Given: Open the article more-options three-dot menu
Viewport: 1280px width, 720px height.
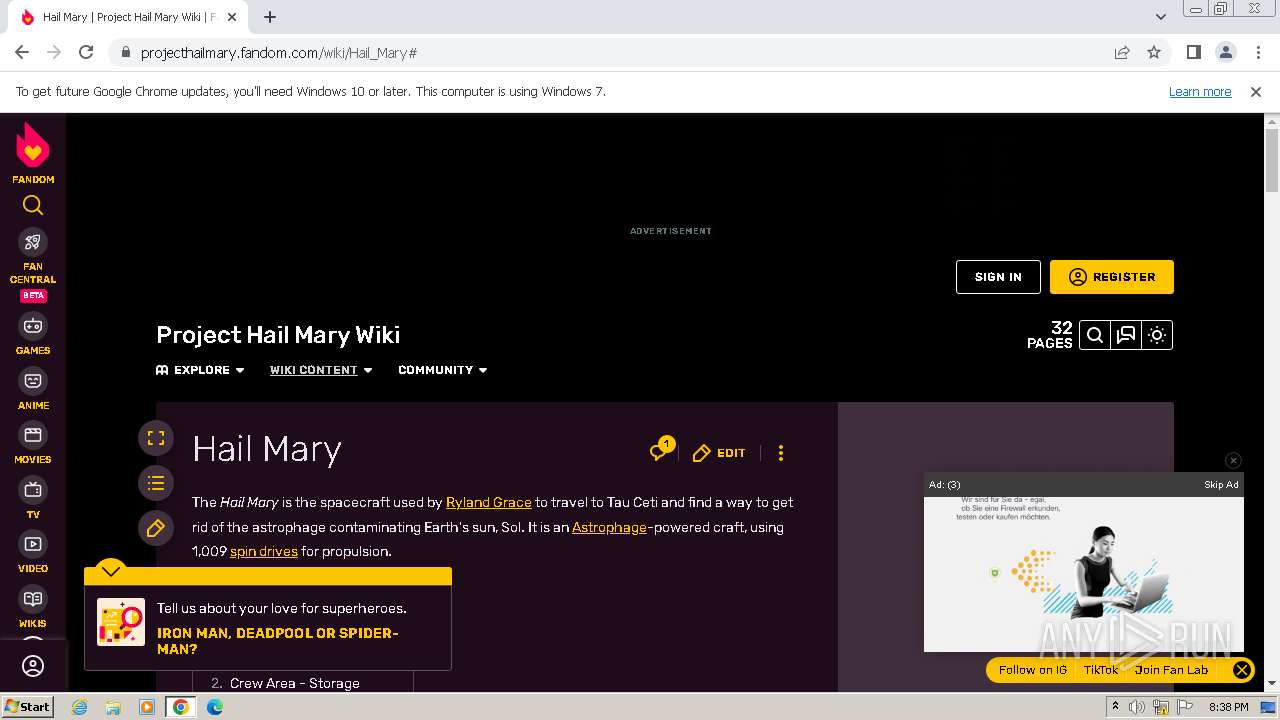Looking at the screenshot, I should point(781,453).
